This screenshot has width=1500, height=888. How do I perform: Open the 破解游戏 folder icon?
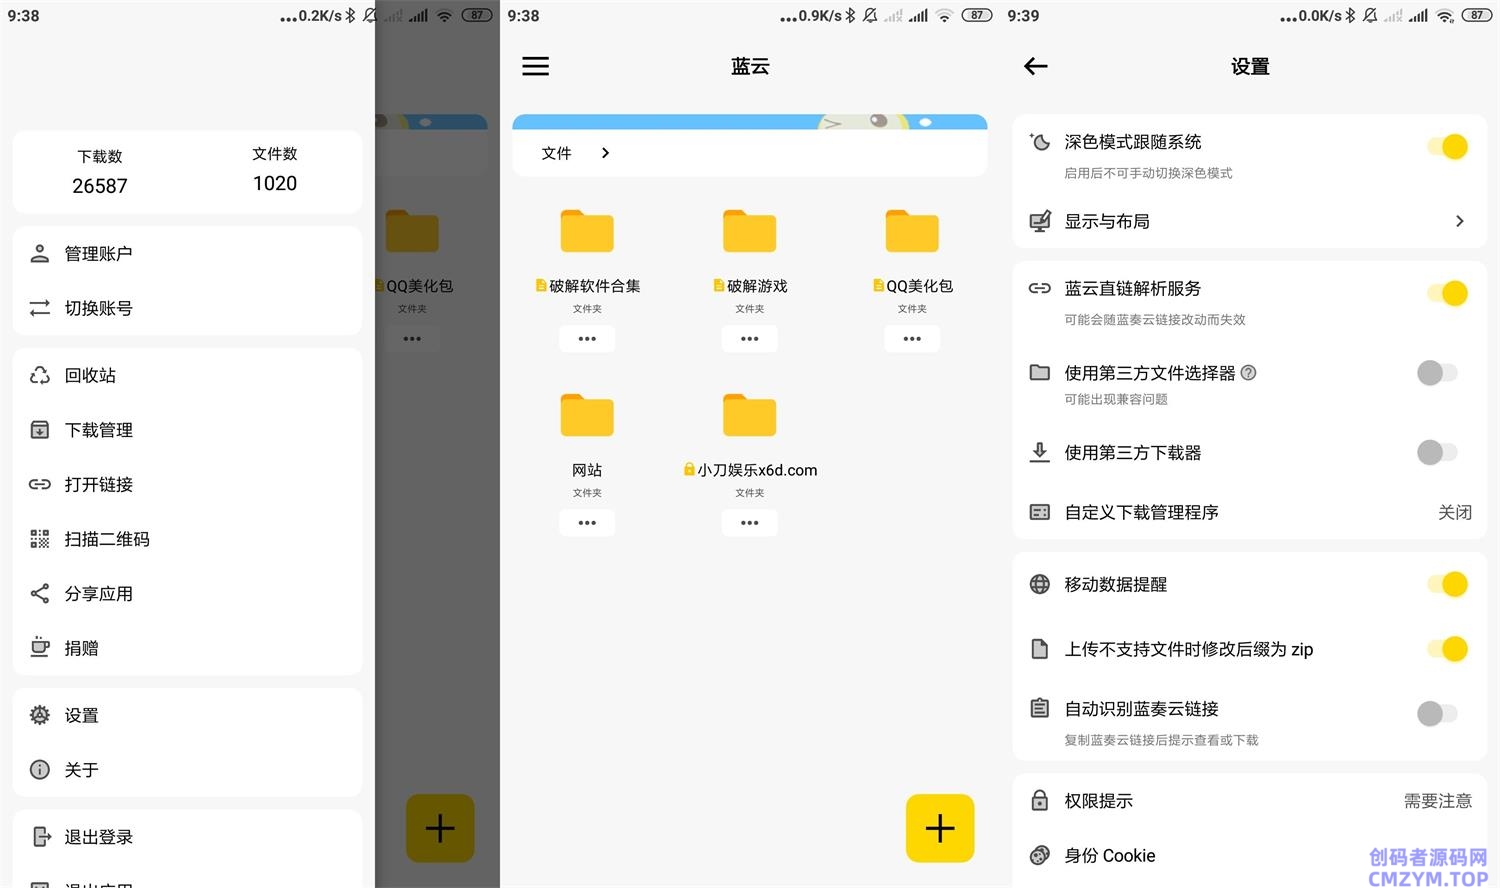point(749,232)
